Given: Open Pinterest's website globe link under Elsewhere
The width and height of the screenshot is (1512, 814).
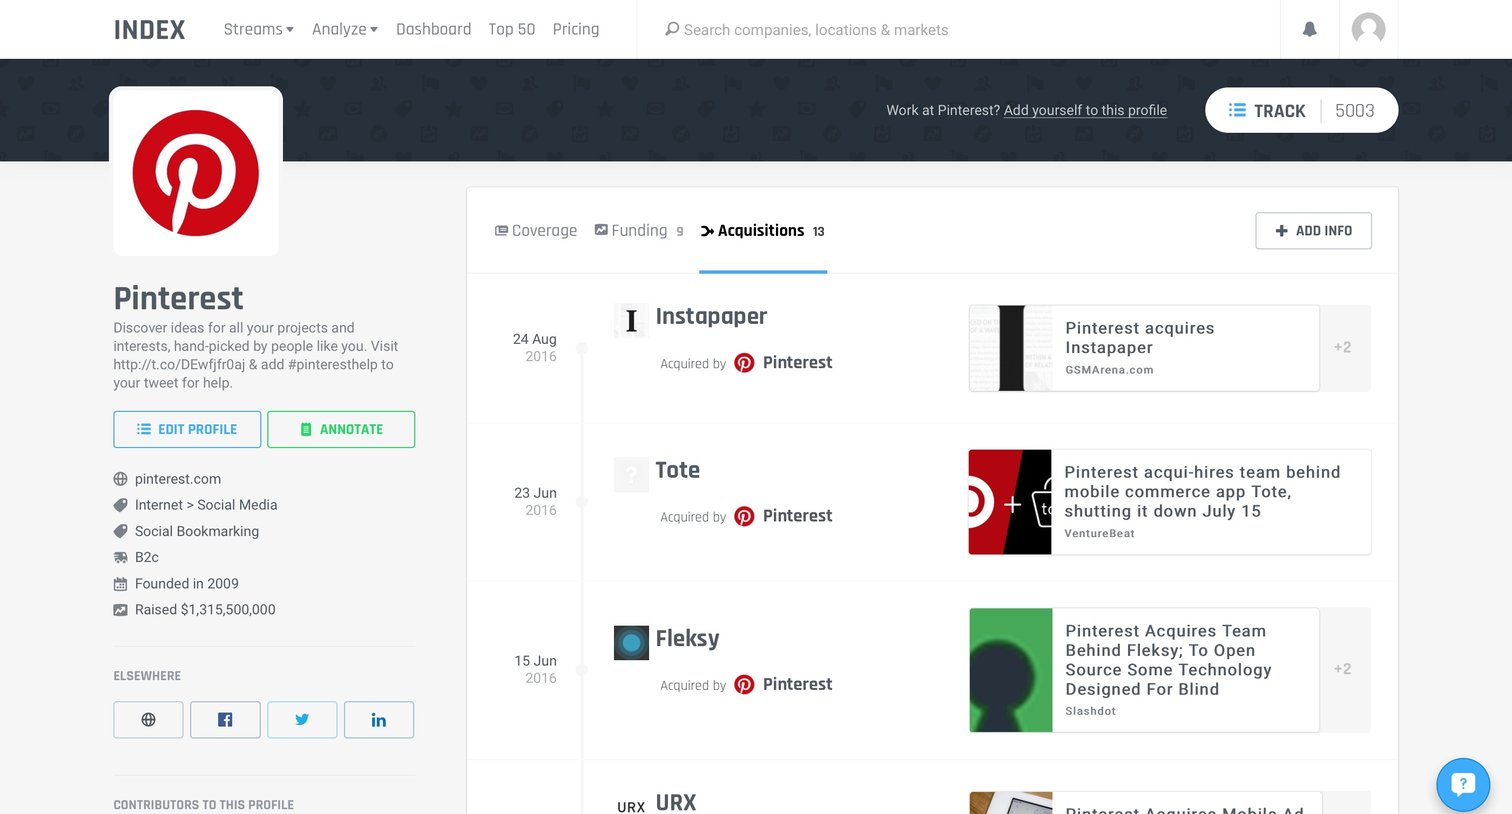Looking at the screenshot, I should click(x=148, y=720).
